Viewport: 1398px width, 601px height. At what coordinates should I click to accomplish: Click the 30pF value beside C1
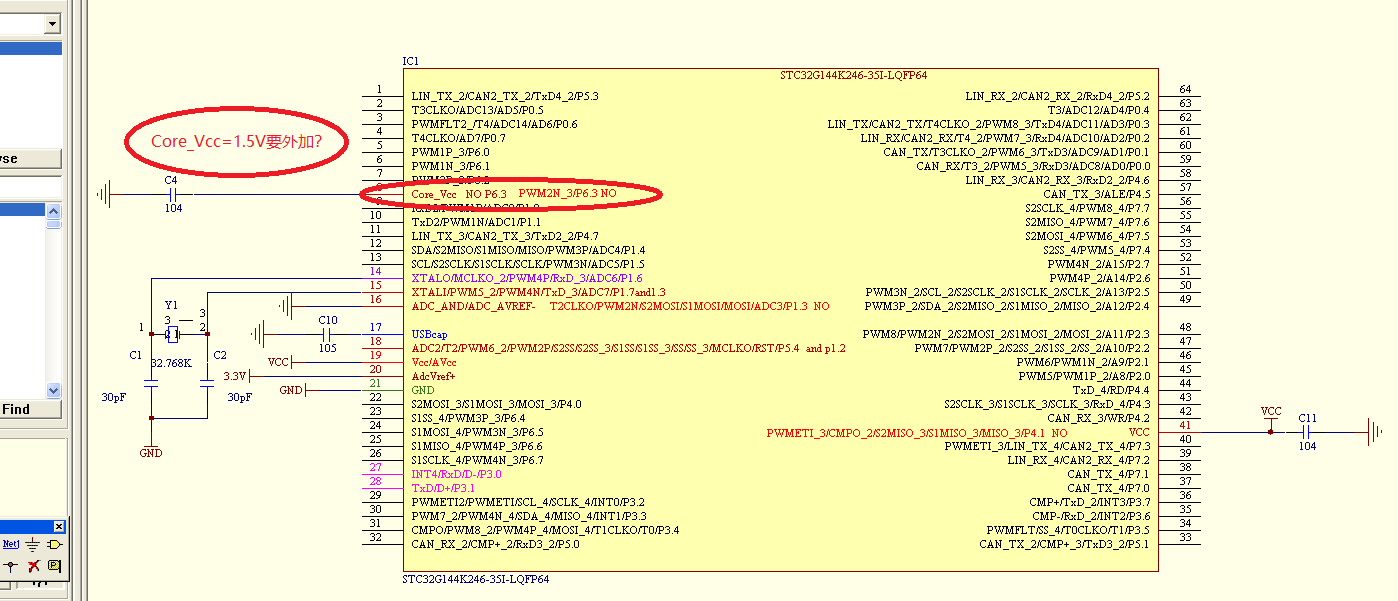(113, 397)
